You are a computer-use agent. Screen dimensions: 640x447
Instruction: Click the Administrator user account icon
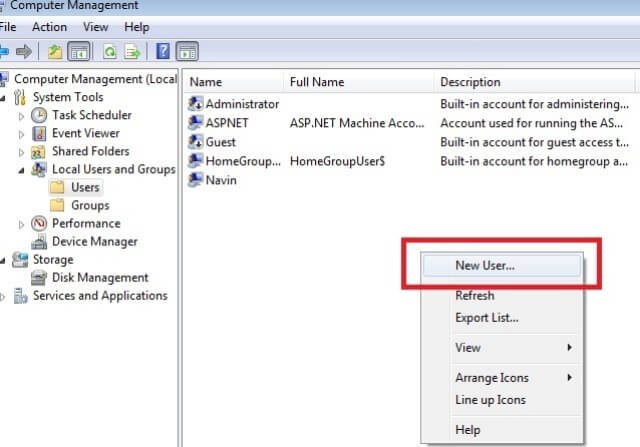coord(195,104)
